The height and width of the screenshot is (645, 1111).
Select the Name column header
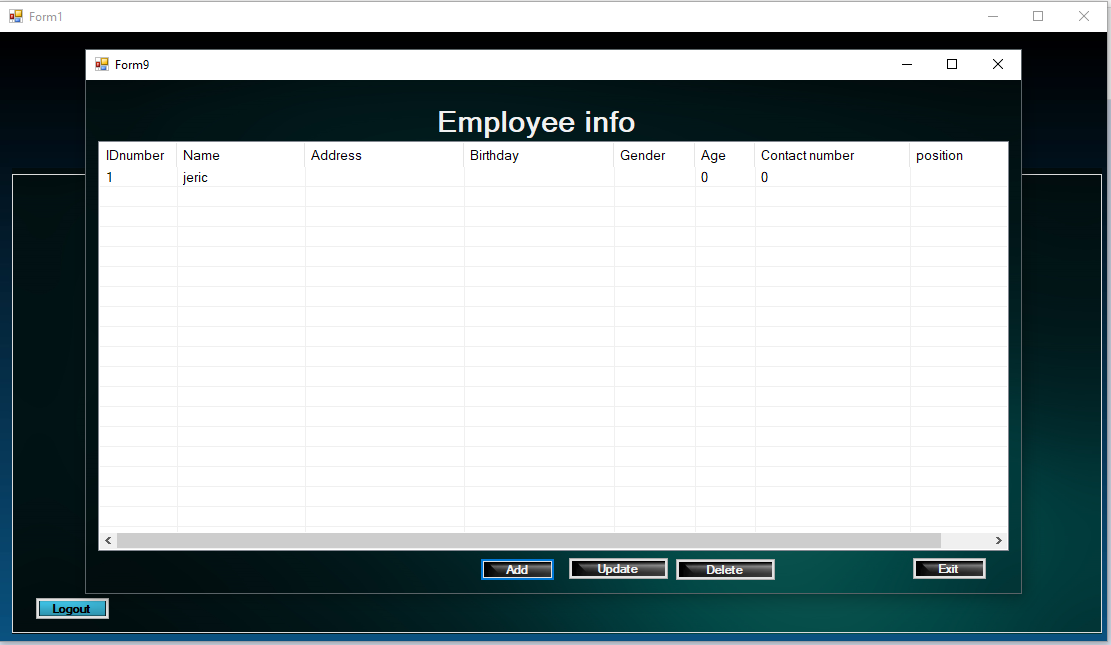pyautogui.click(x=240, y=155)
